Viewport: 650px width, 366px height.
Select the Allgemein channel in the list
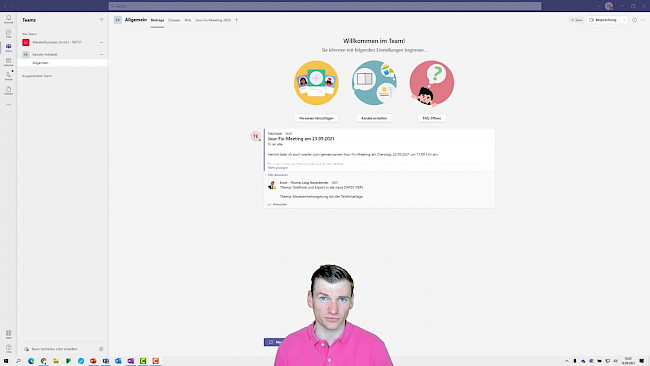point(62,63)
